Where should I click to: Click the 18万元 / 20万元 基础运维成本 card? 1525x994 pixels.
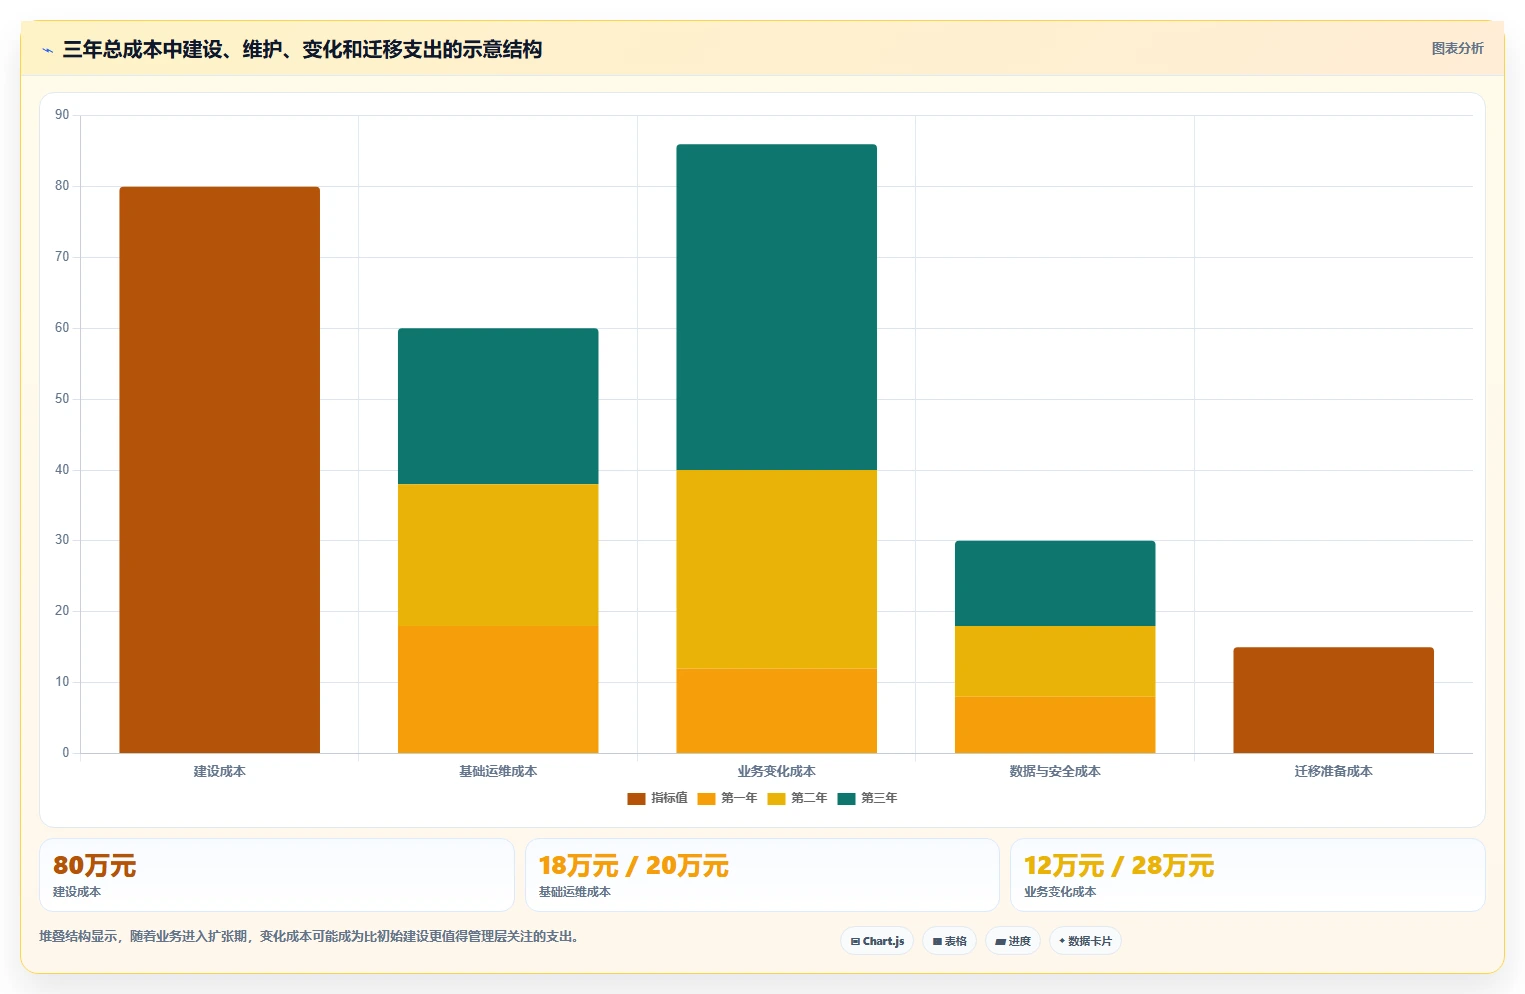point(762,875)
